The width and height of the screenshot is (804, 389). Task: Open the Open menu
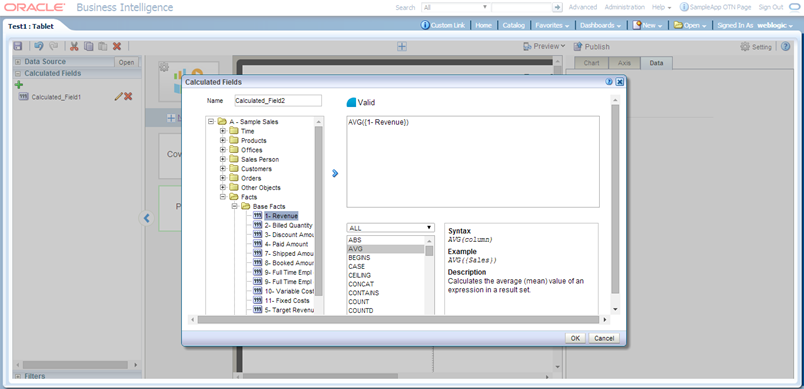coord(690,25)
